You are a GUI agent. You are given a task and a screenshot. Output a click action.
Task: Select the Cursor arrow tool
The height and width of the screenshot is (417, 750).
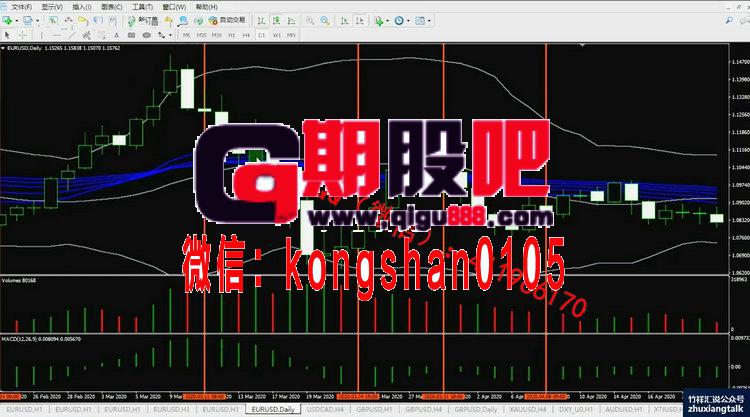(7, 35)
